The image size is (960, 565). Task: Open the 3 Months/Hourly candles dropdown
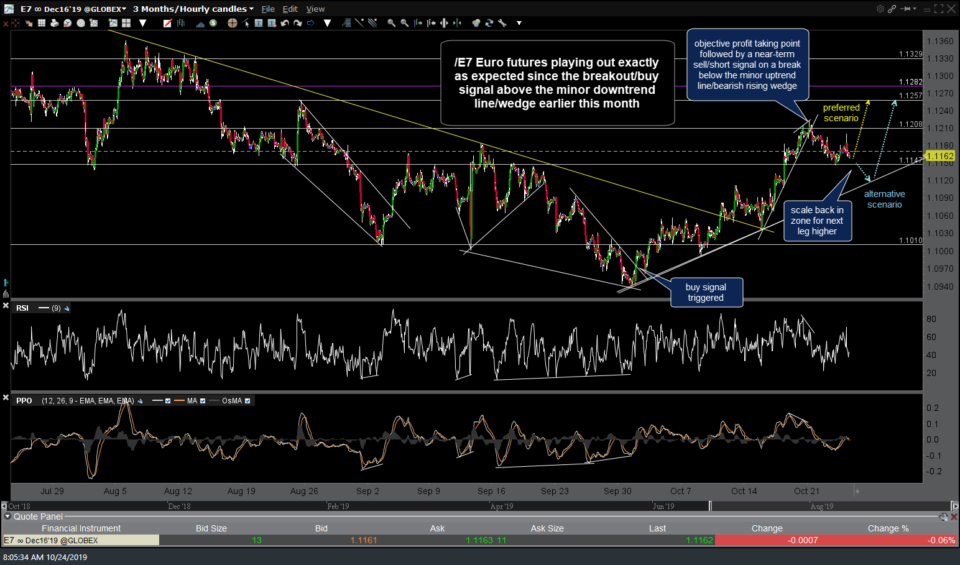coord(190,9)
